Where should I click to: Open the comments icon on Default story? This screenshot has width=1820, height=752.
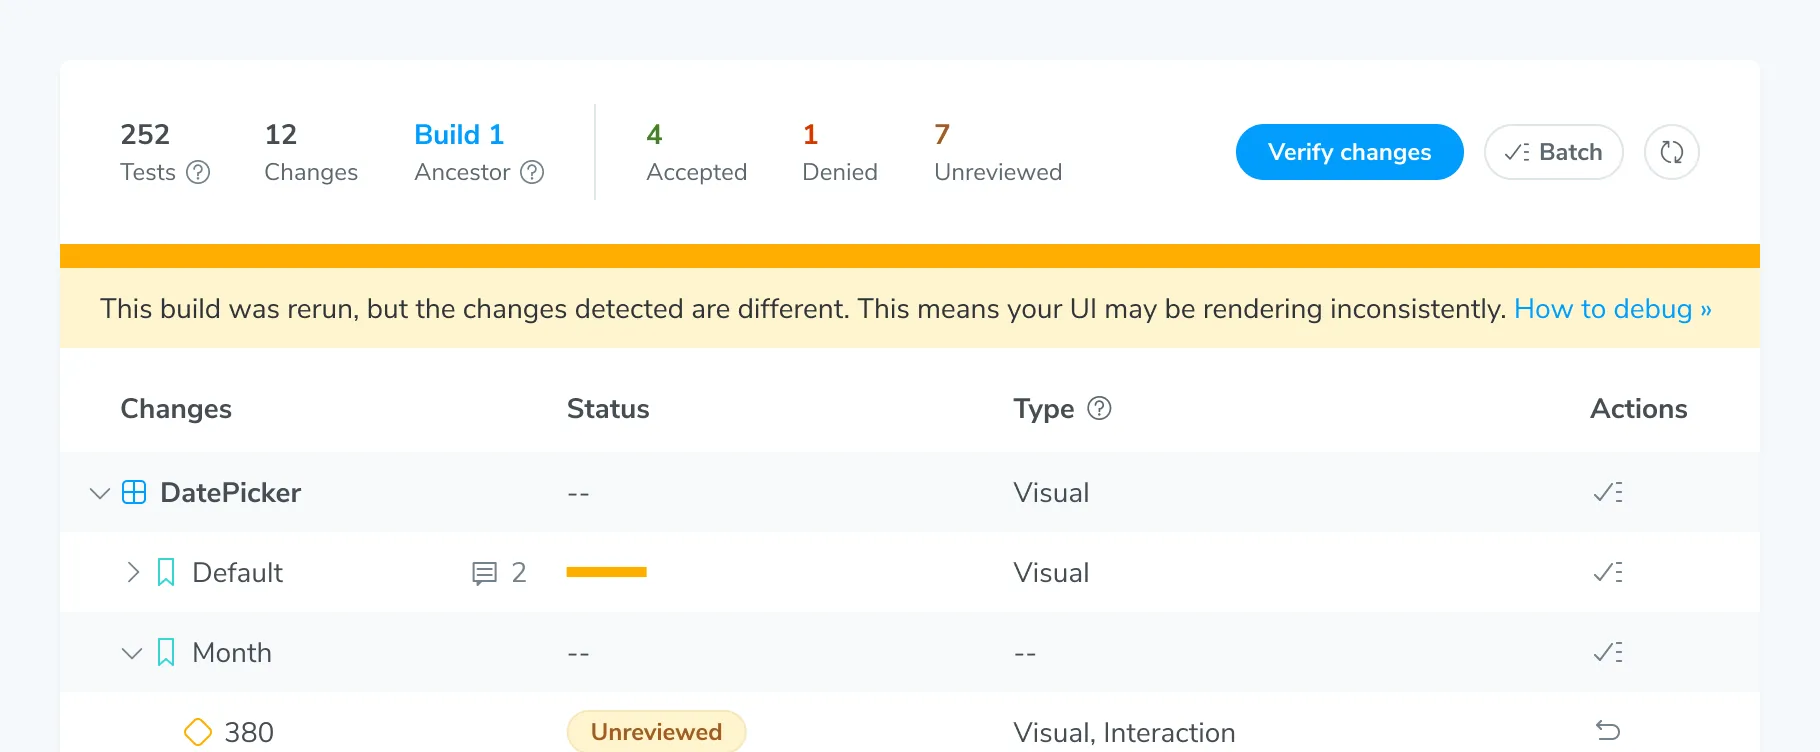[x=484, y=573]
